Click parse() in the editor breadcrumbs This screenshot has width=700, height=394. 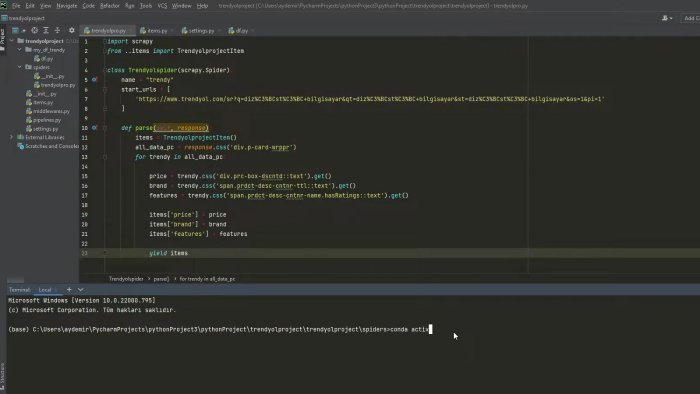[x=161, y=279]
